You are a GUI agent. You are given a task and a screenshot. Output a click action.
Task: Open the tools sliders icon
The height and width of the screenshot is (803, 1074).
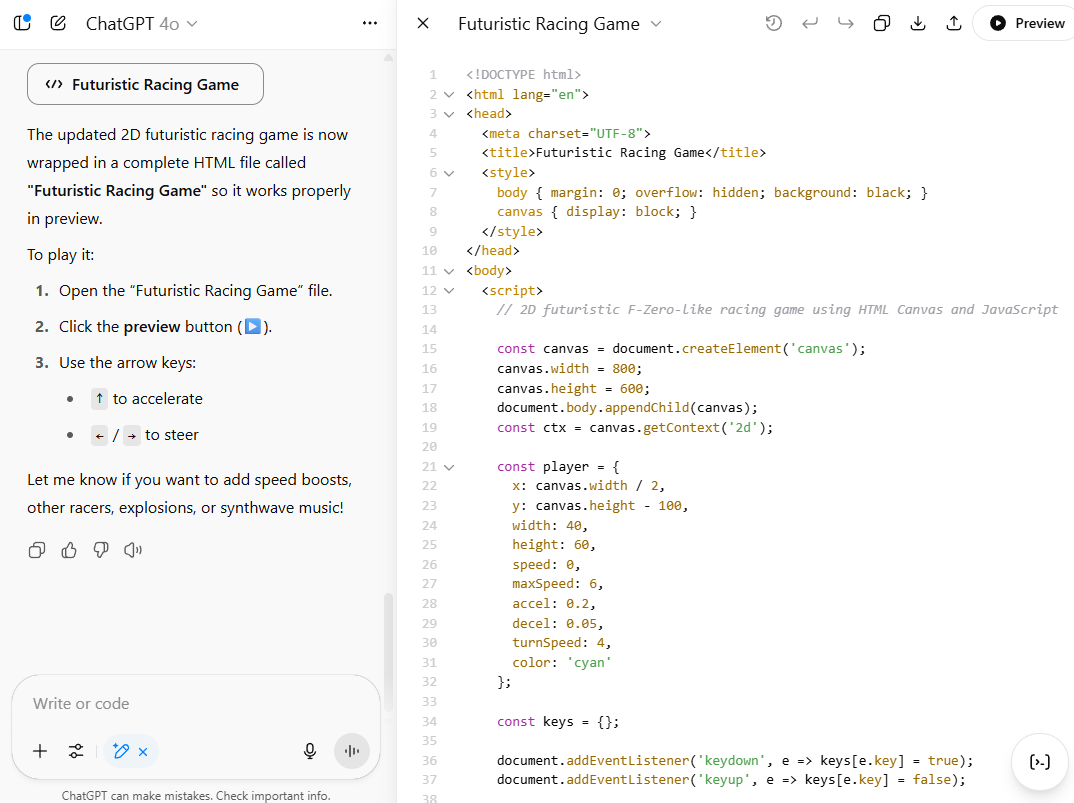pos(76,752)
